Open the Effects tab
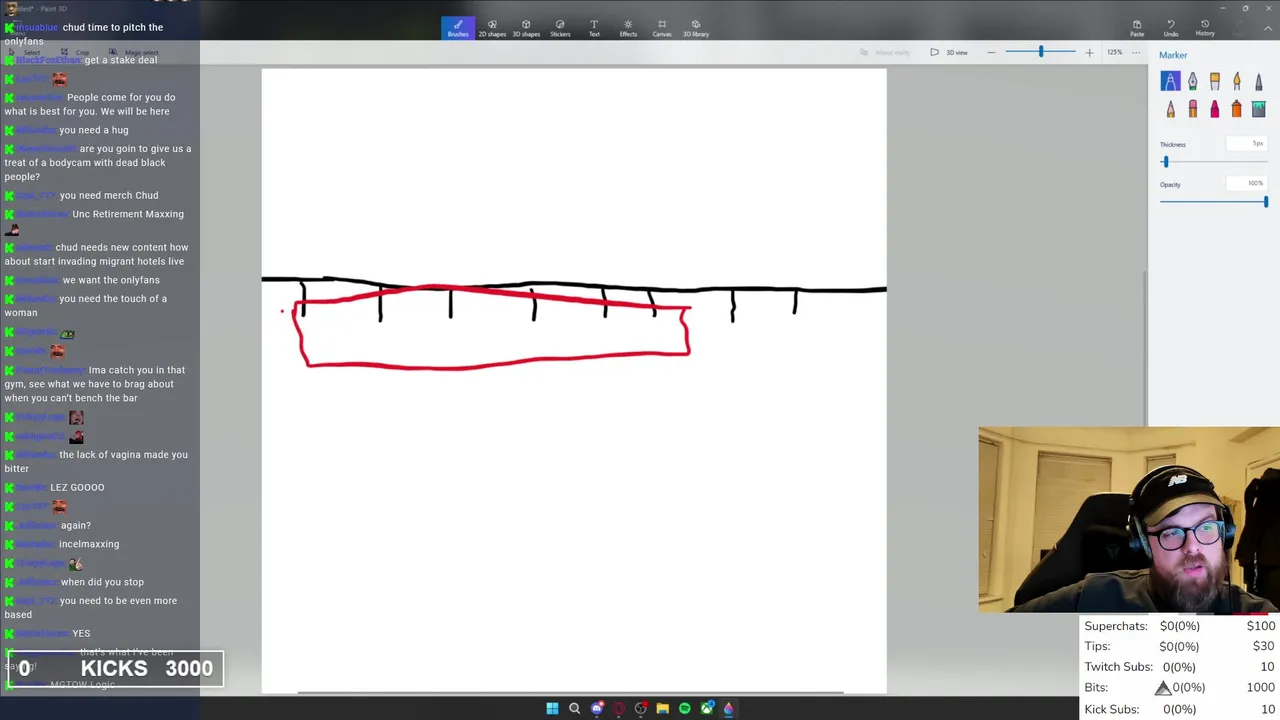Viewport: 1280px width, 720px height. click(x=628, y=28)
